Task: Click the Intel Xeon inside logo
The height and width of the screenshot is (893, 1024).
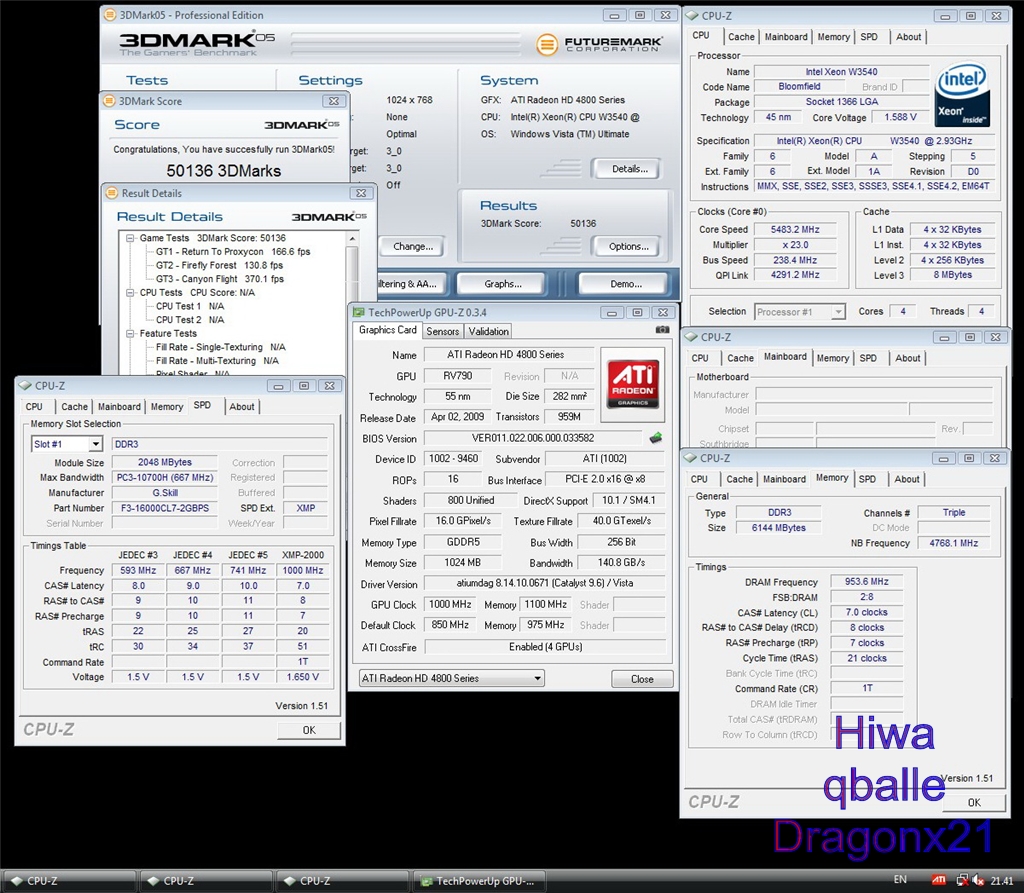Action: [x=962, y=95]
